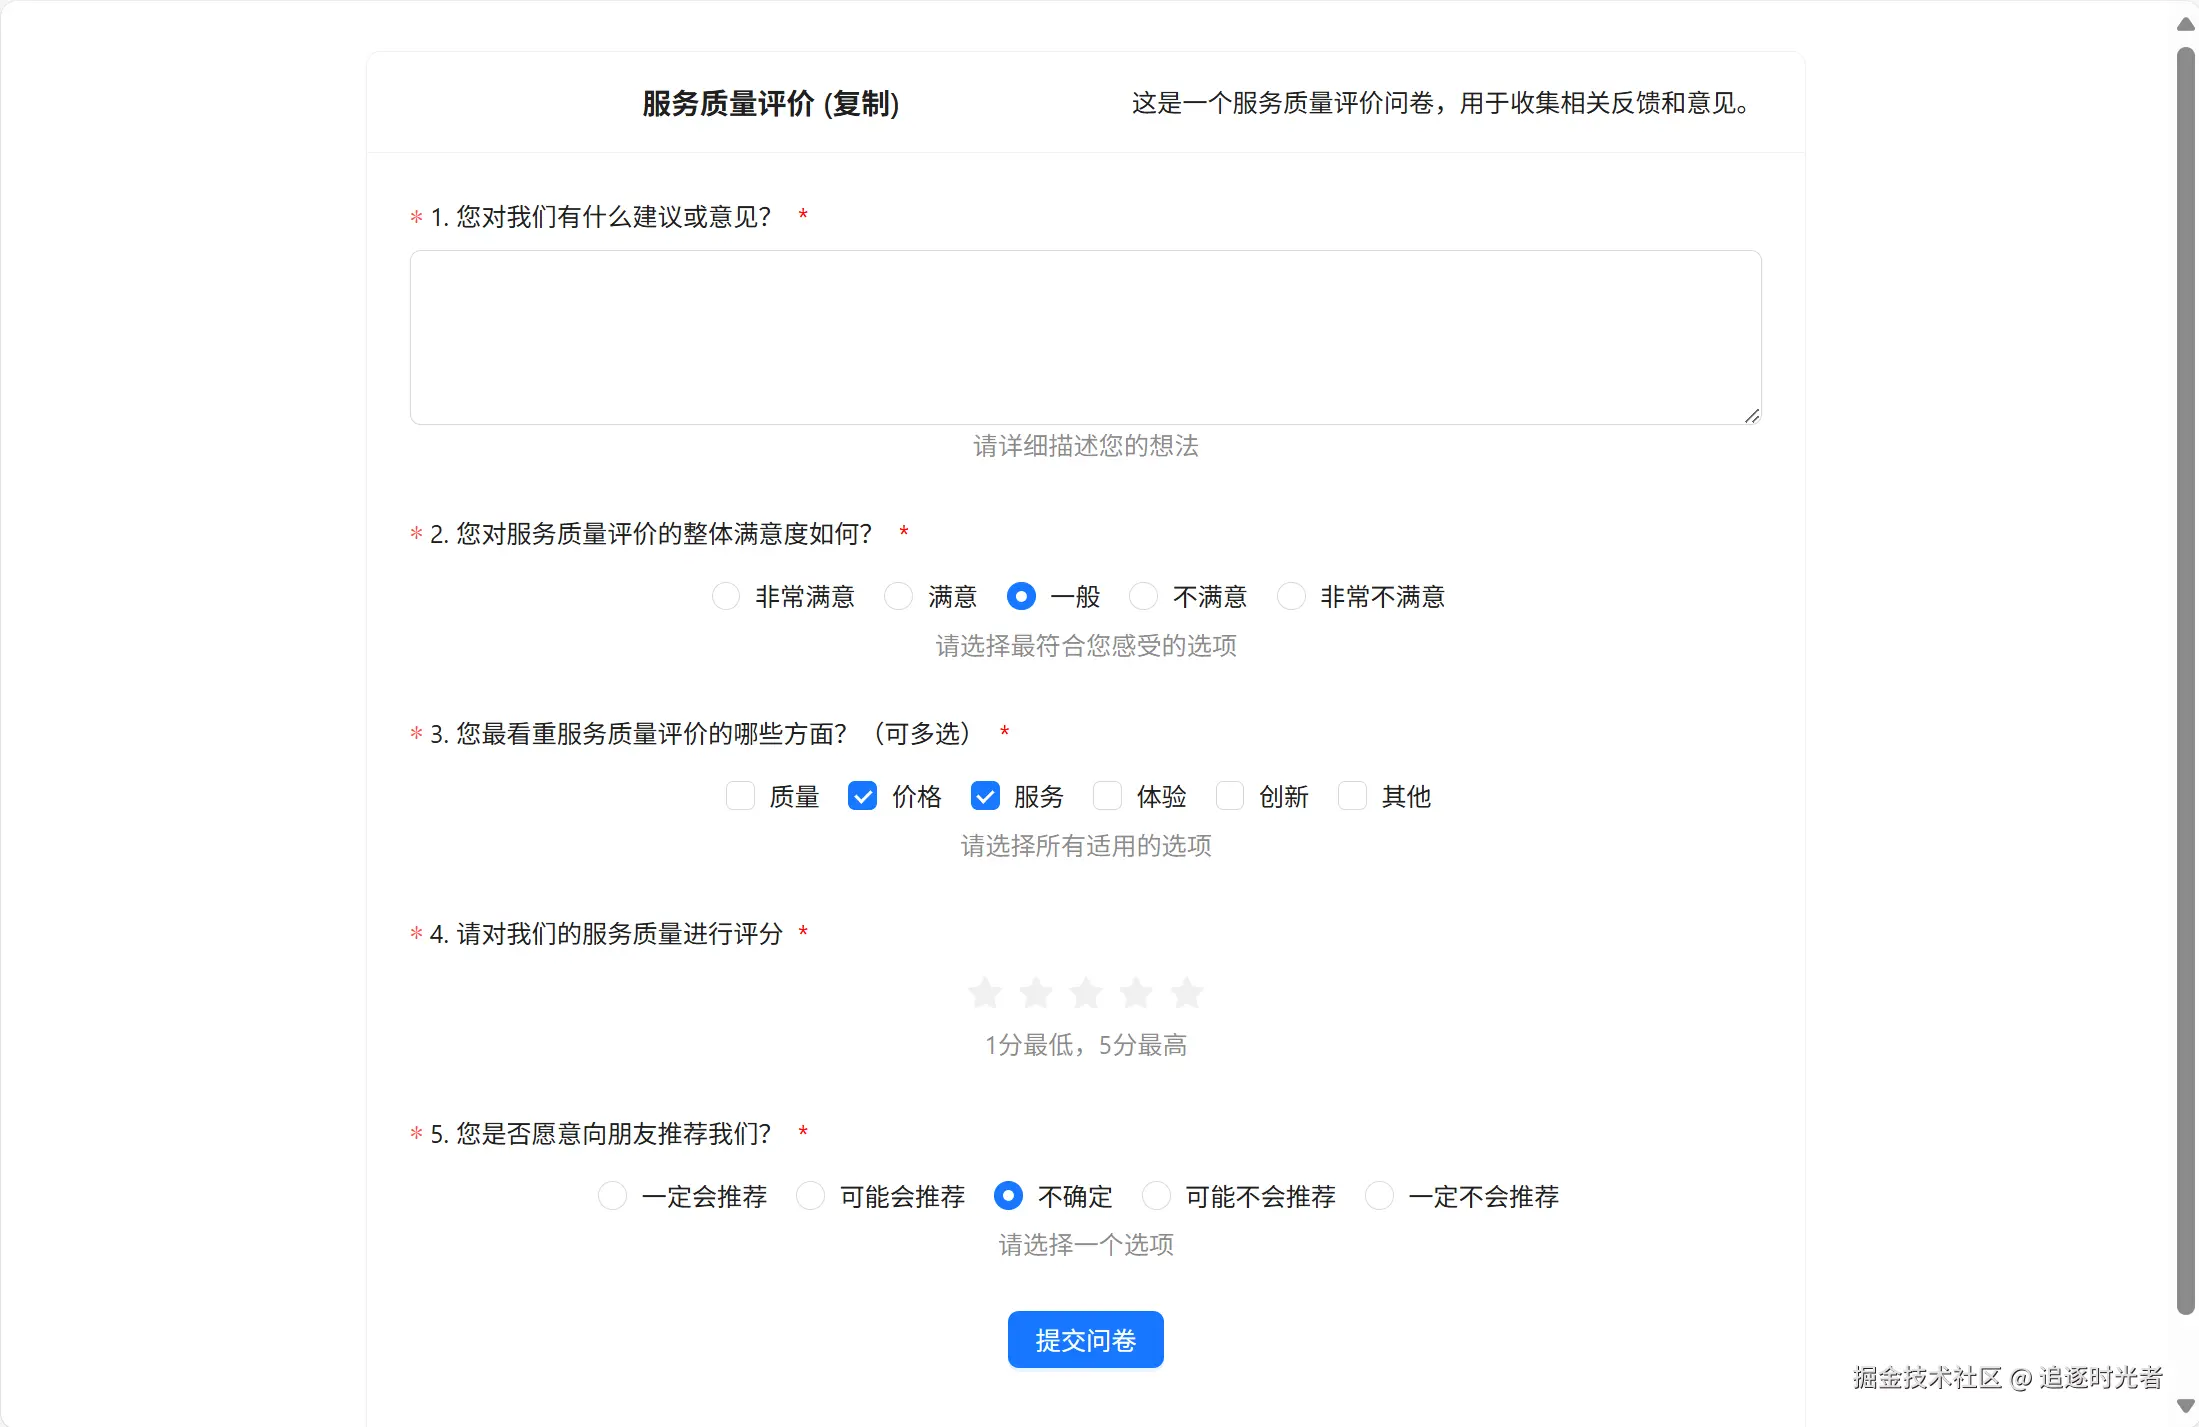Click the scrollbar down arrow
2199x1427 pixels.
pos(2186,1405)
